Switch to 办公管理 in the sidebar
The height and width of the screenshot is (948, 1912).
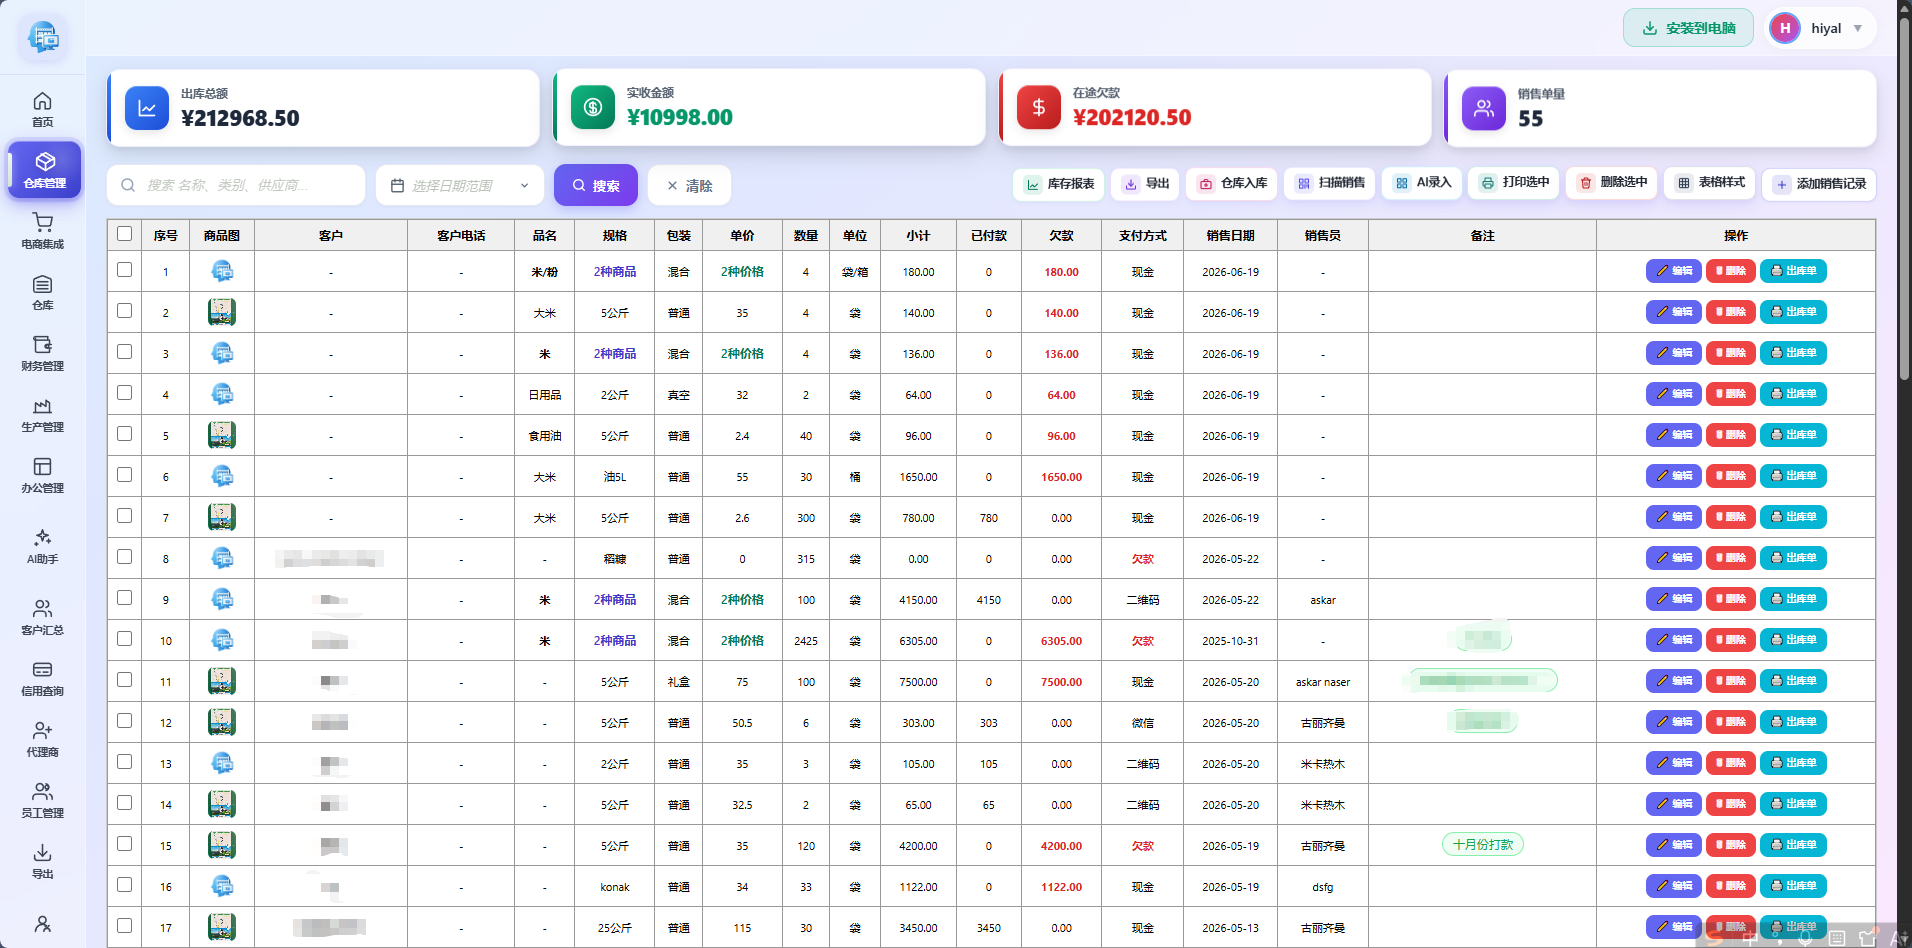42,475
